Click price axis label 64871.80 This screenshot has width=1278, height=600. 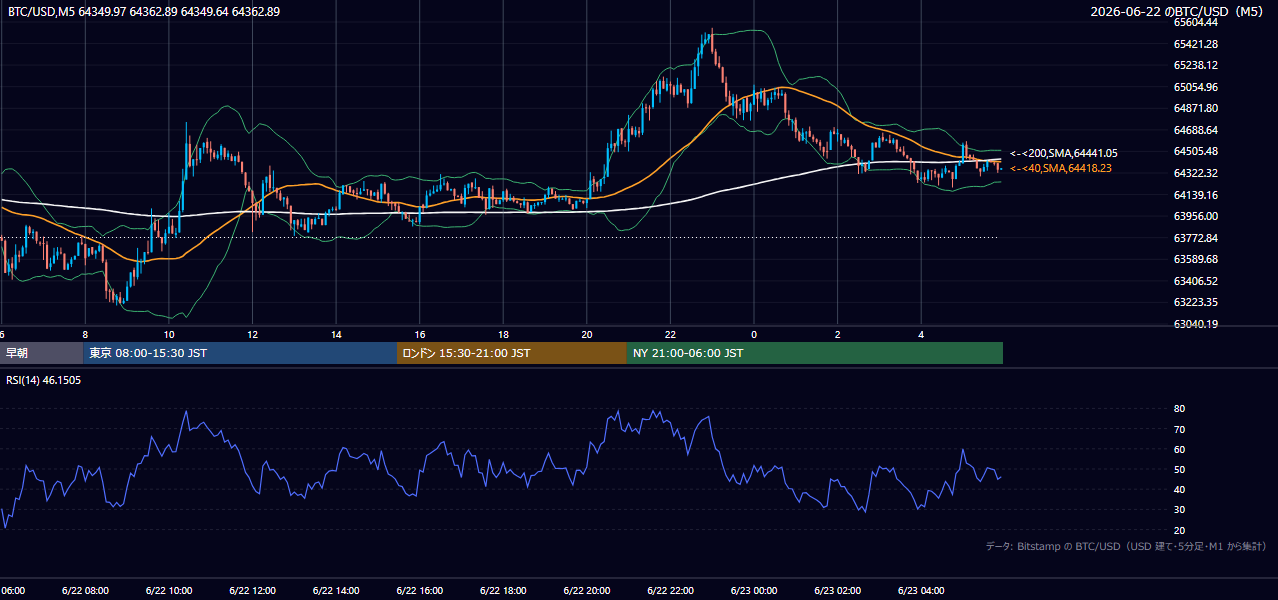1196,108
